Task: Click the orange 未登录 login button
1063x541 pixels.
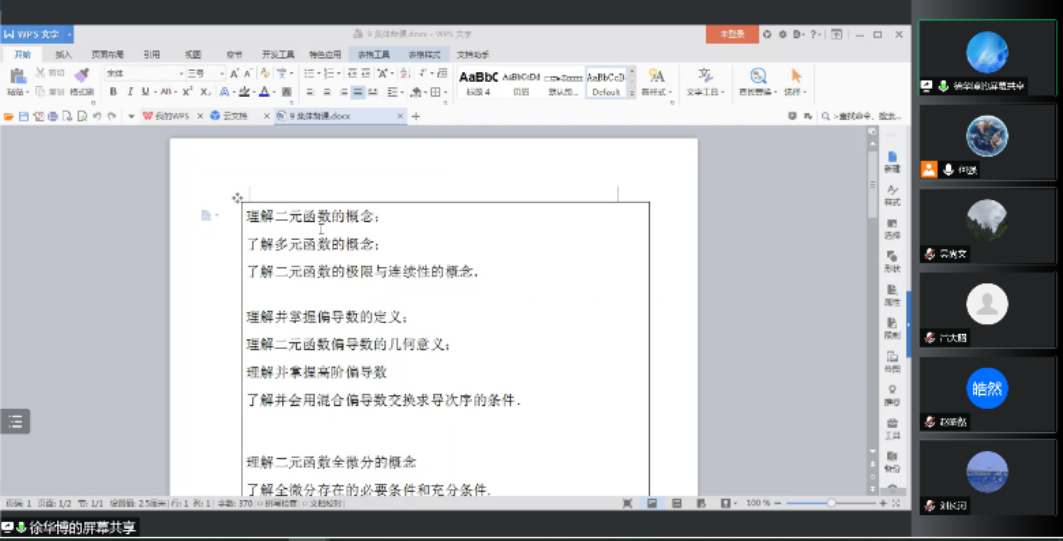Action: click(731, 34)
